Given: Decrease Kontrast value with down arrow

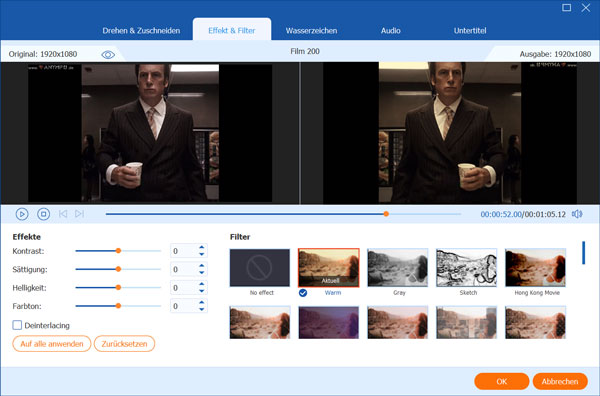Looking at the screenshot, I should [x=202, y=254].
